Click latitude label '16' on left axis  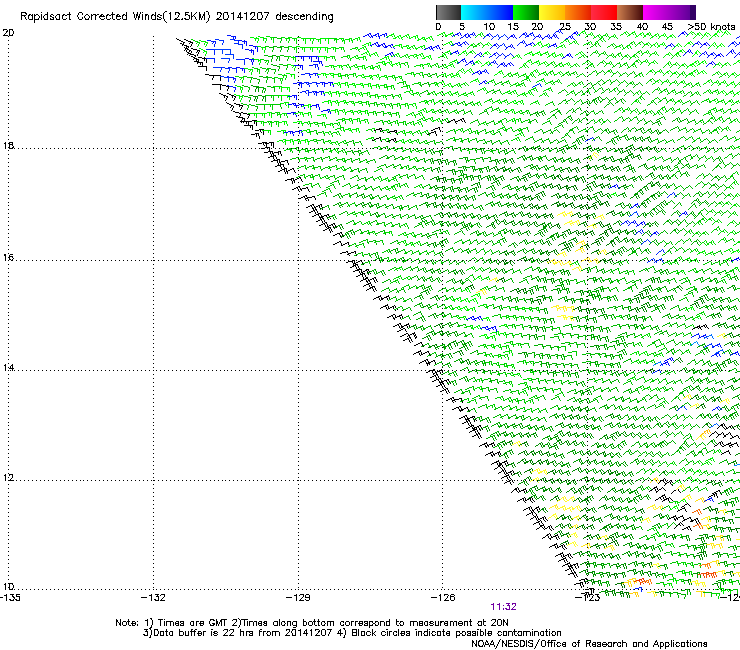point(8,258)
